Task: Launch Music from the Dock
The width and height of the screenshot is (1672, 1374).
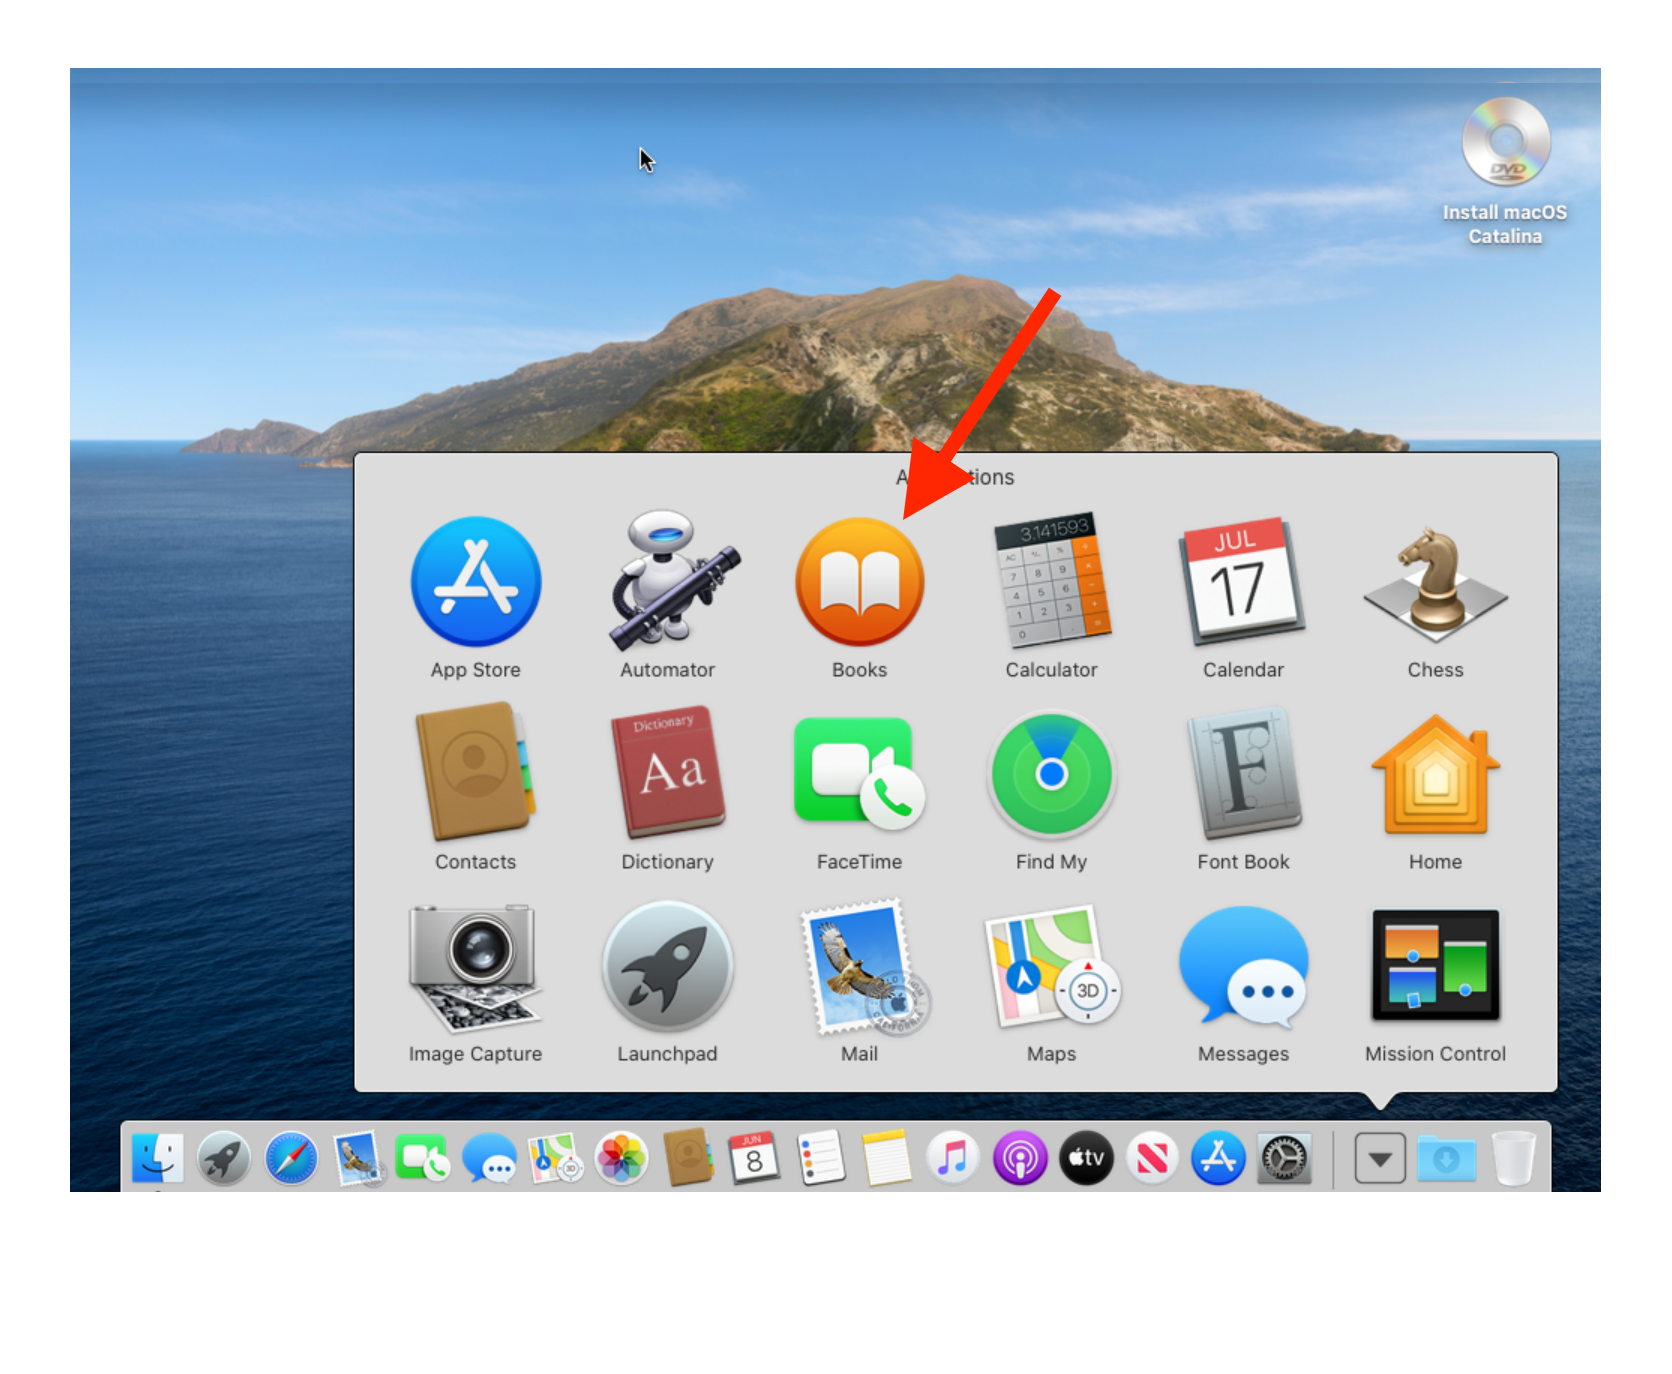Action: pos(953,1159)
